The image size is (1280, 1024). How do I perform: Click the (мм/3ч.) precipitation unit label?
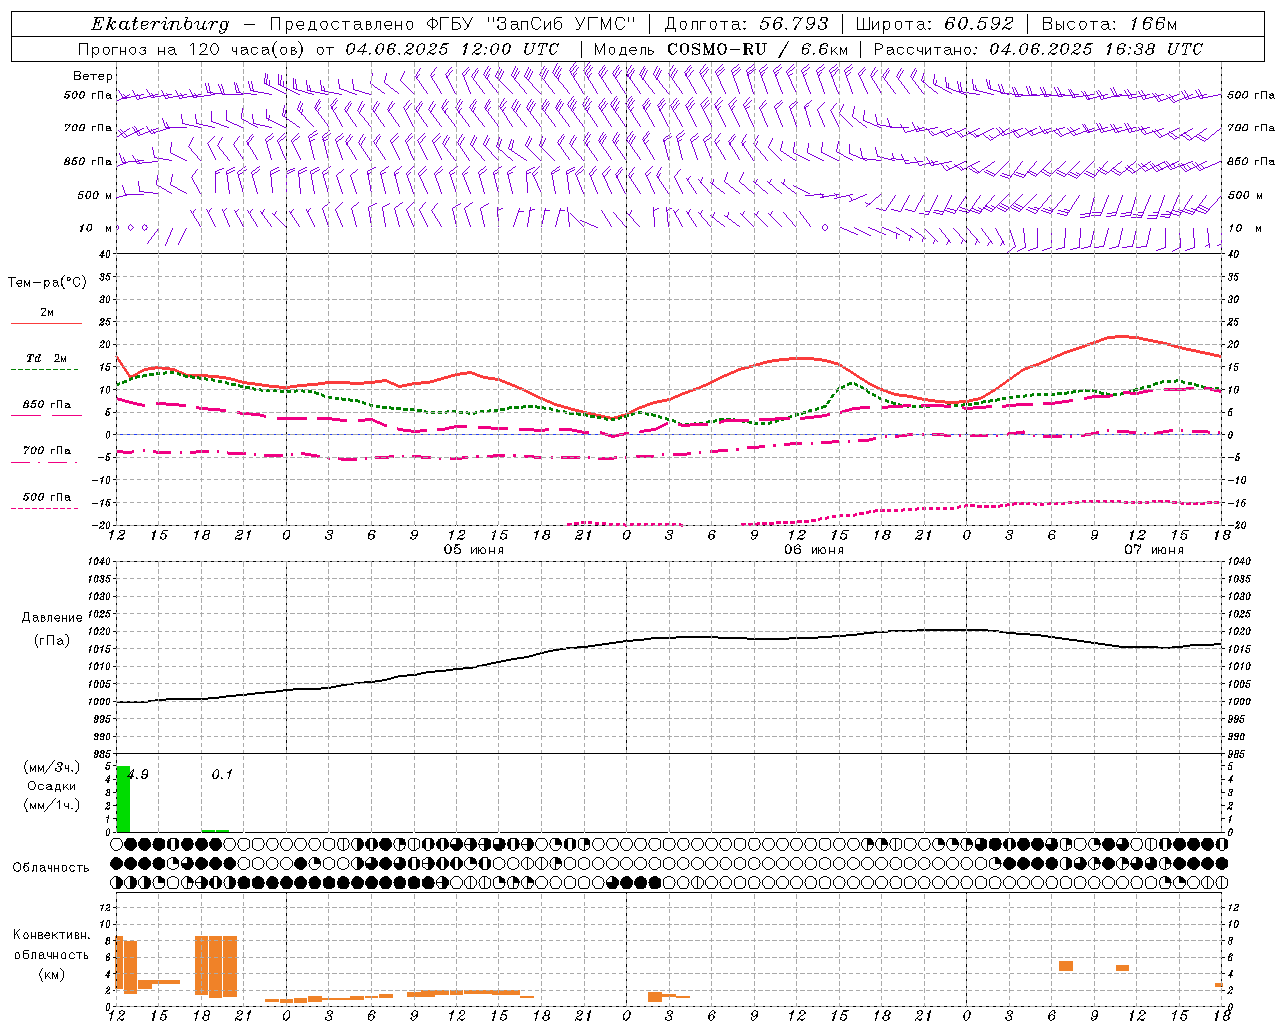(x=52, y=767)
